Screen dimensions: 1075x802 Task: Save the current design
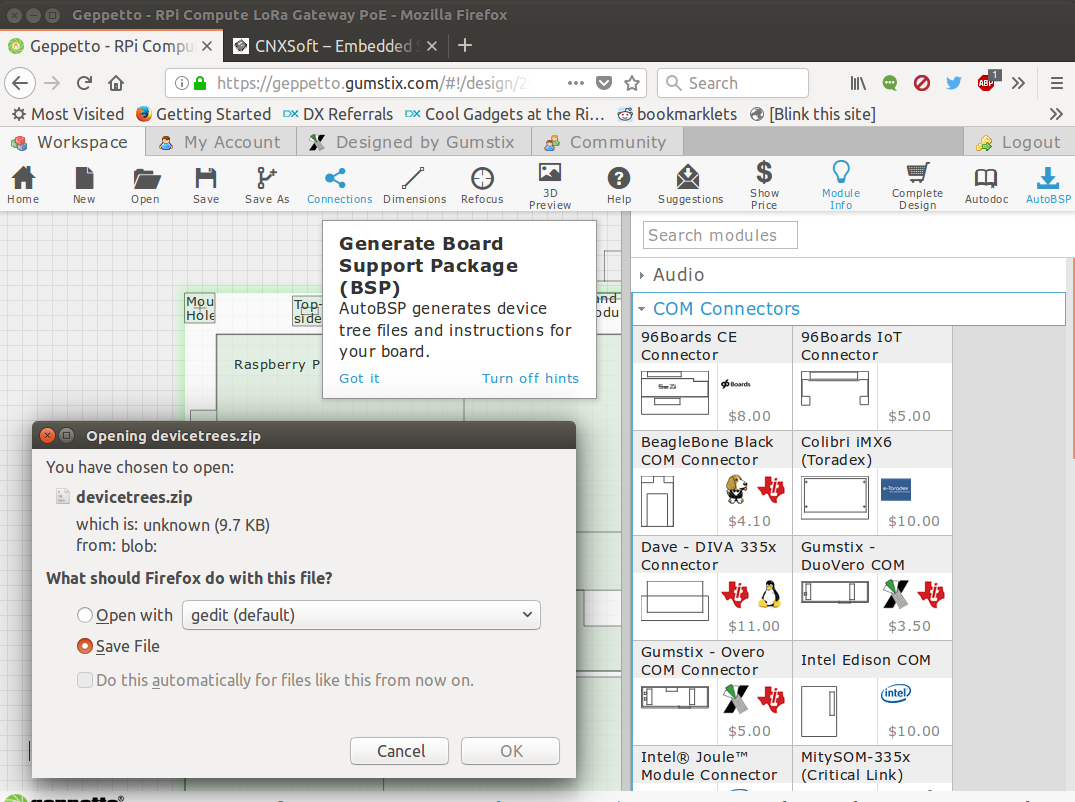pyautogui.click(x=206, y=185)
